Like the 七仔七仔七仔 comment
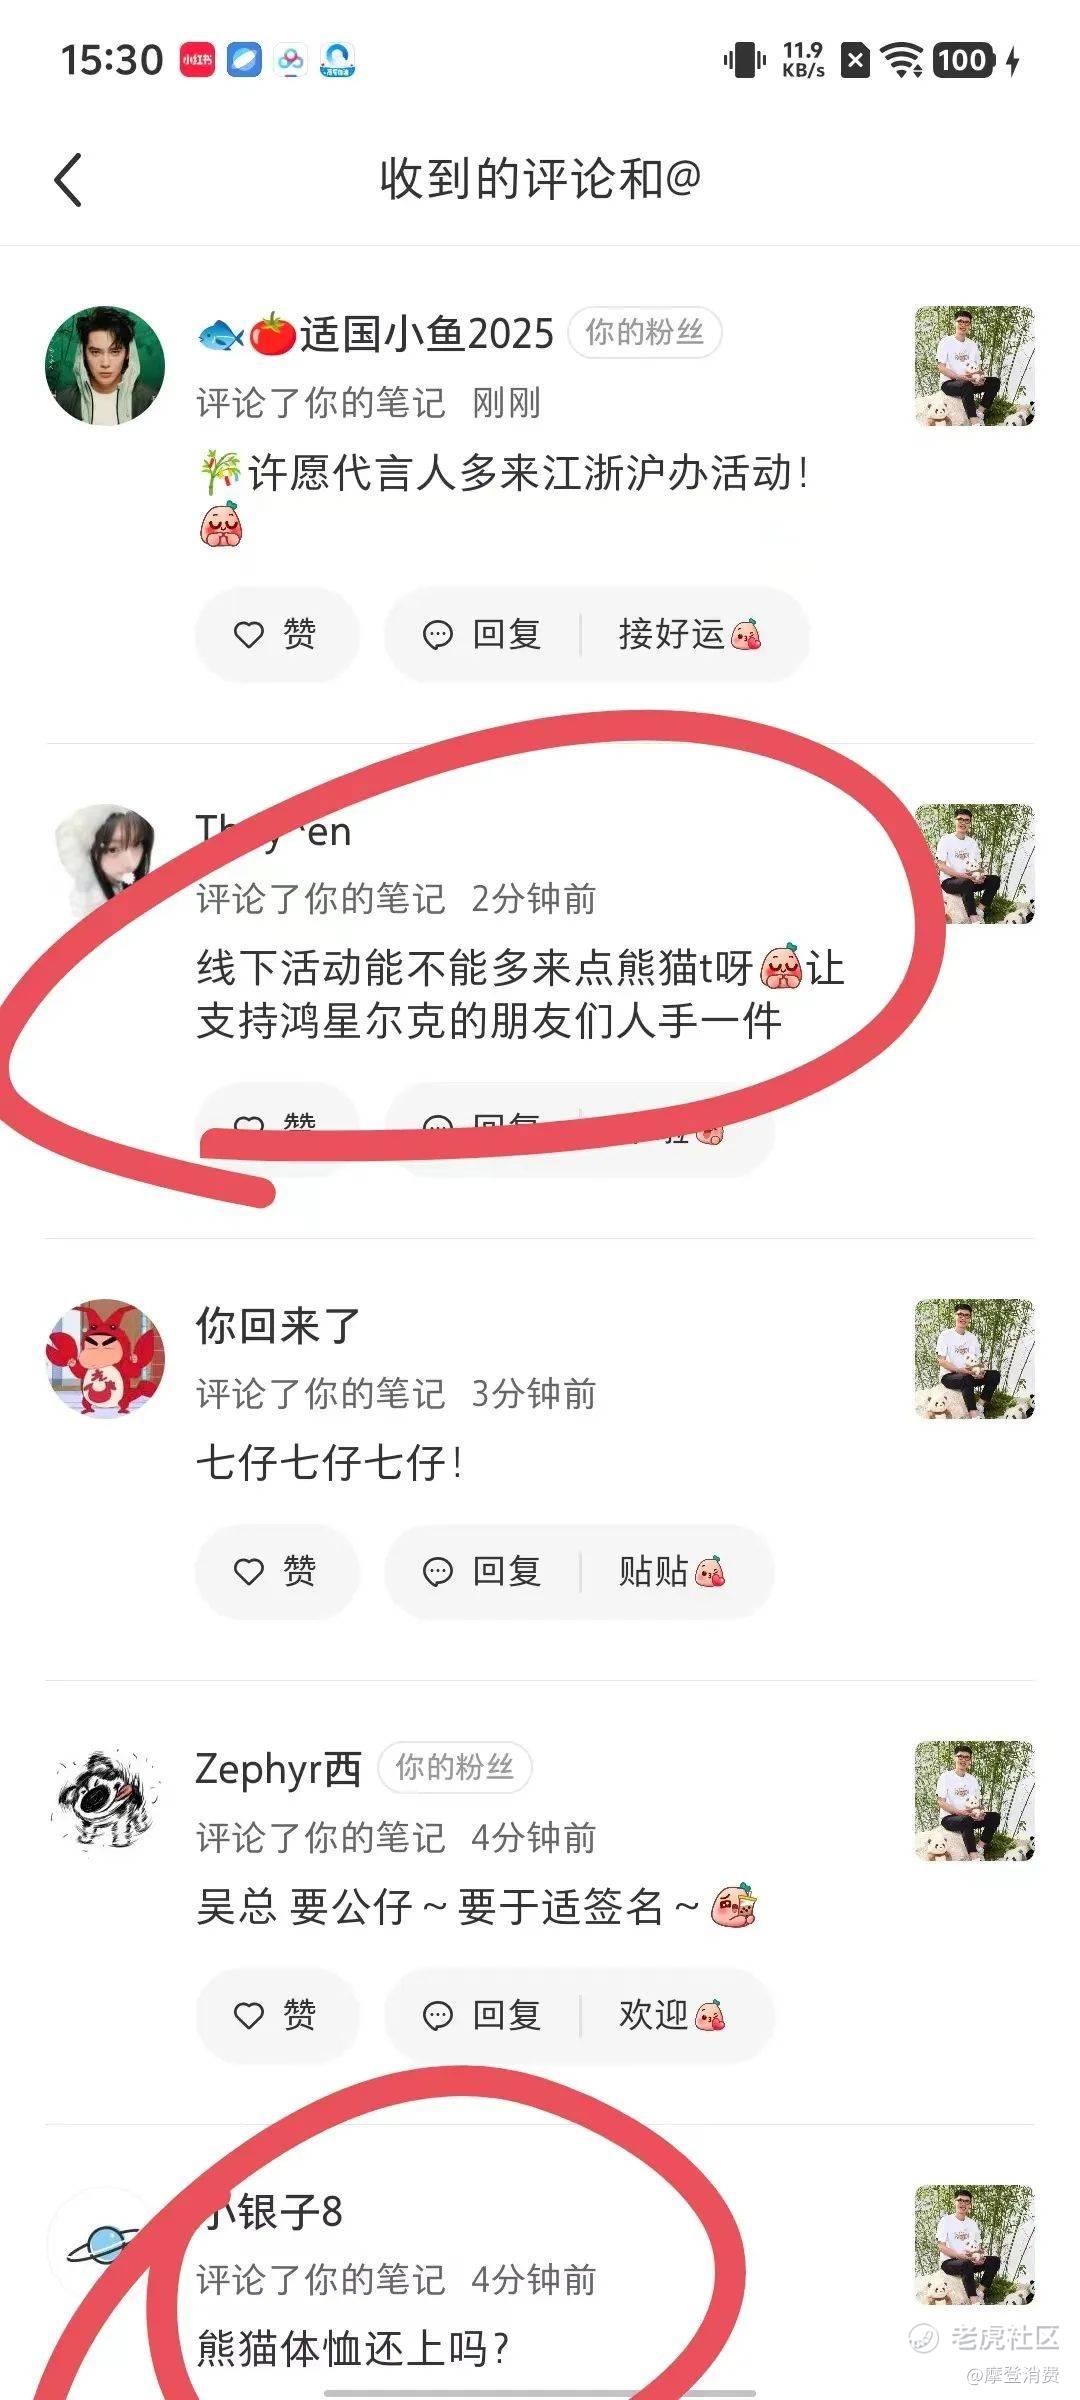Viewport: 1080px width, 2400px height. tap(276, 1571)
